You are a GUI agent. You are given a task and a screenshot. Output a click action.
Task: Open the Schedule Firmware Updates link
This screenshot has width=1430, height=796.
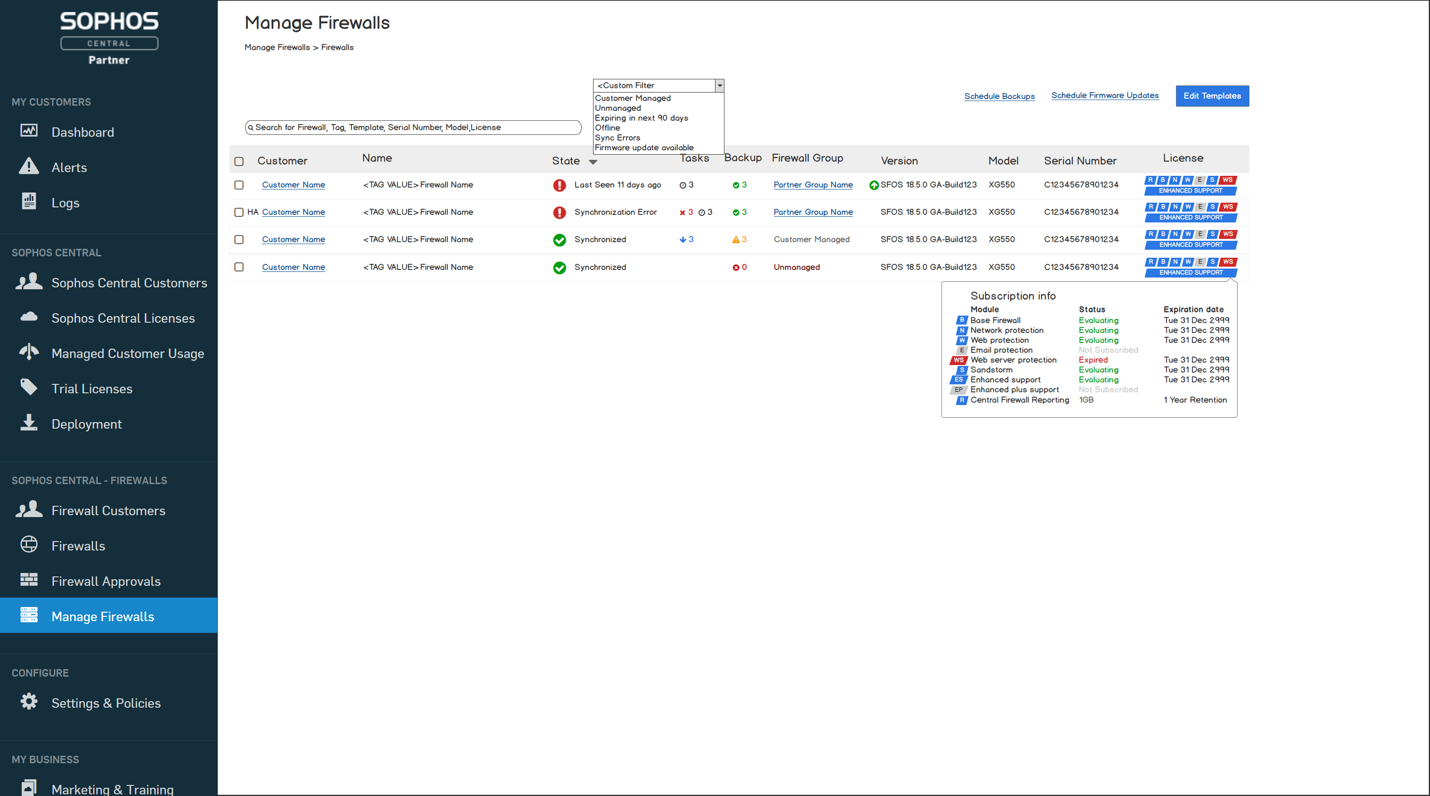[x=1105, y=96]
